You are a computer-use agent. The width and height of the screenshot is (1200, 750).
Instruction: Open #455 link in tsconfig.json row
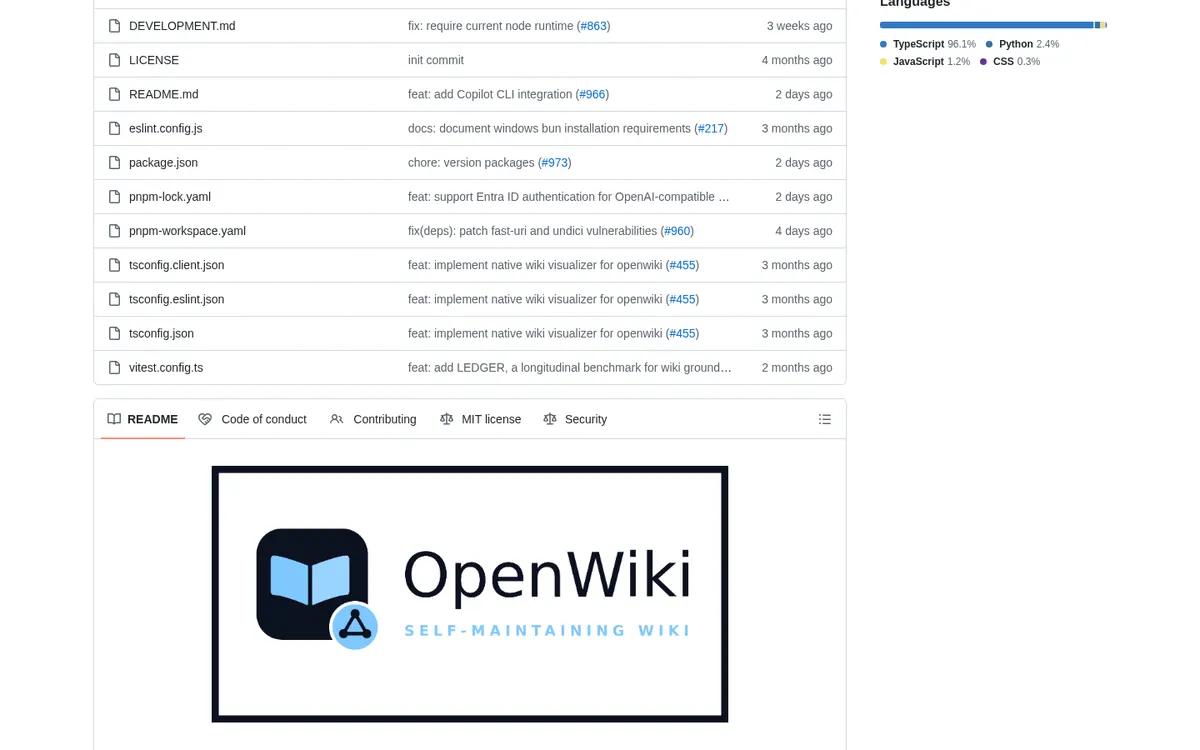(x=683, y=333)
